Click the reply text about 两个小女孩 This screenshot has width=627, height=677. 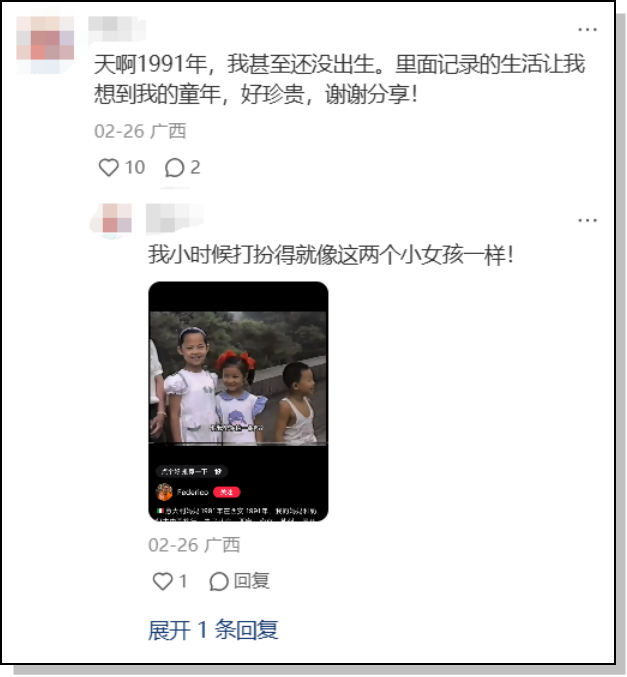[331, 255]
